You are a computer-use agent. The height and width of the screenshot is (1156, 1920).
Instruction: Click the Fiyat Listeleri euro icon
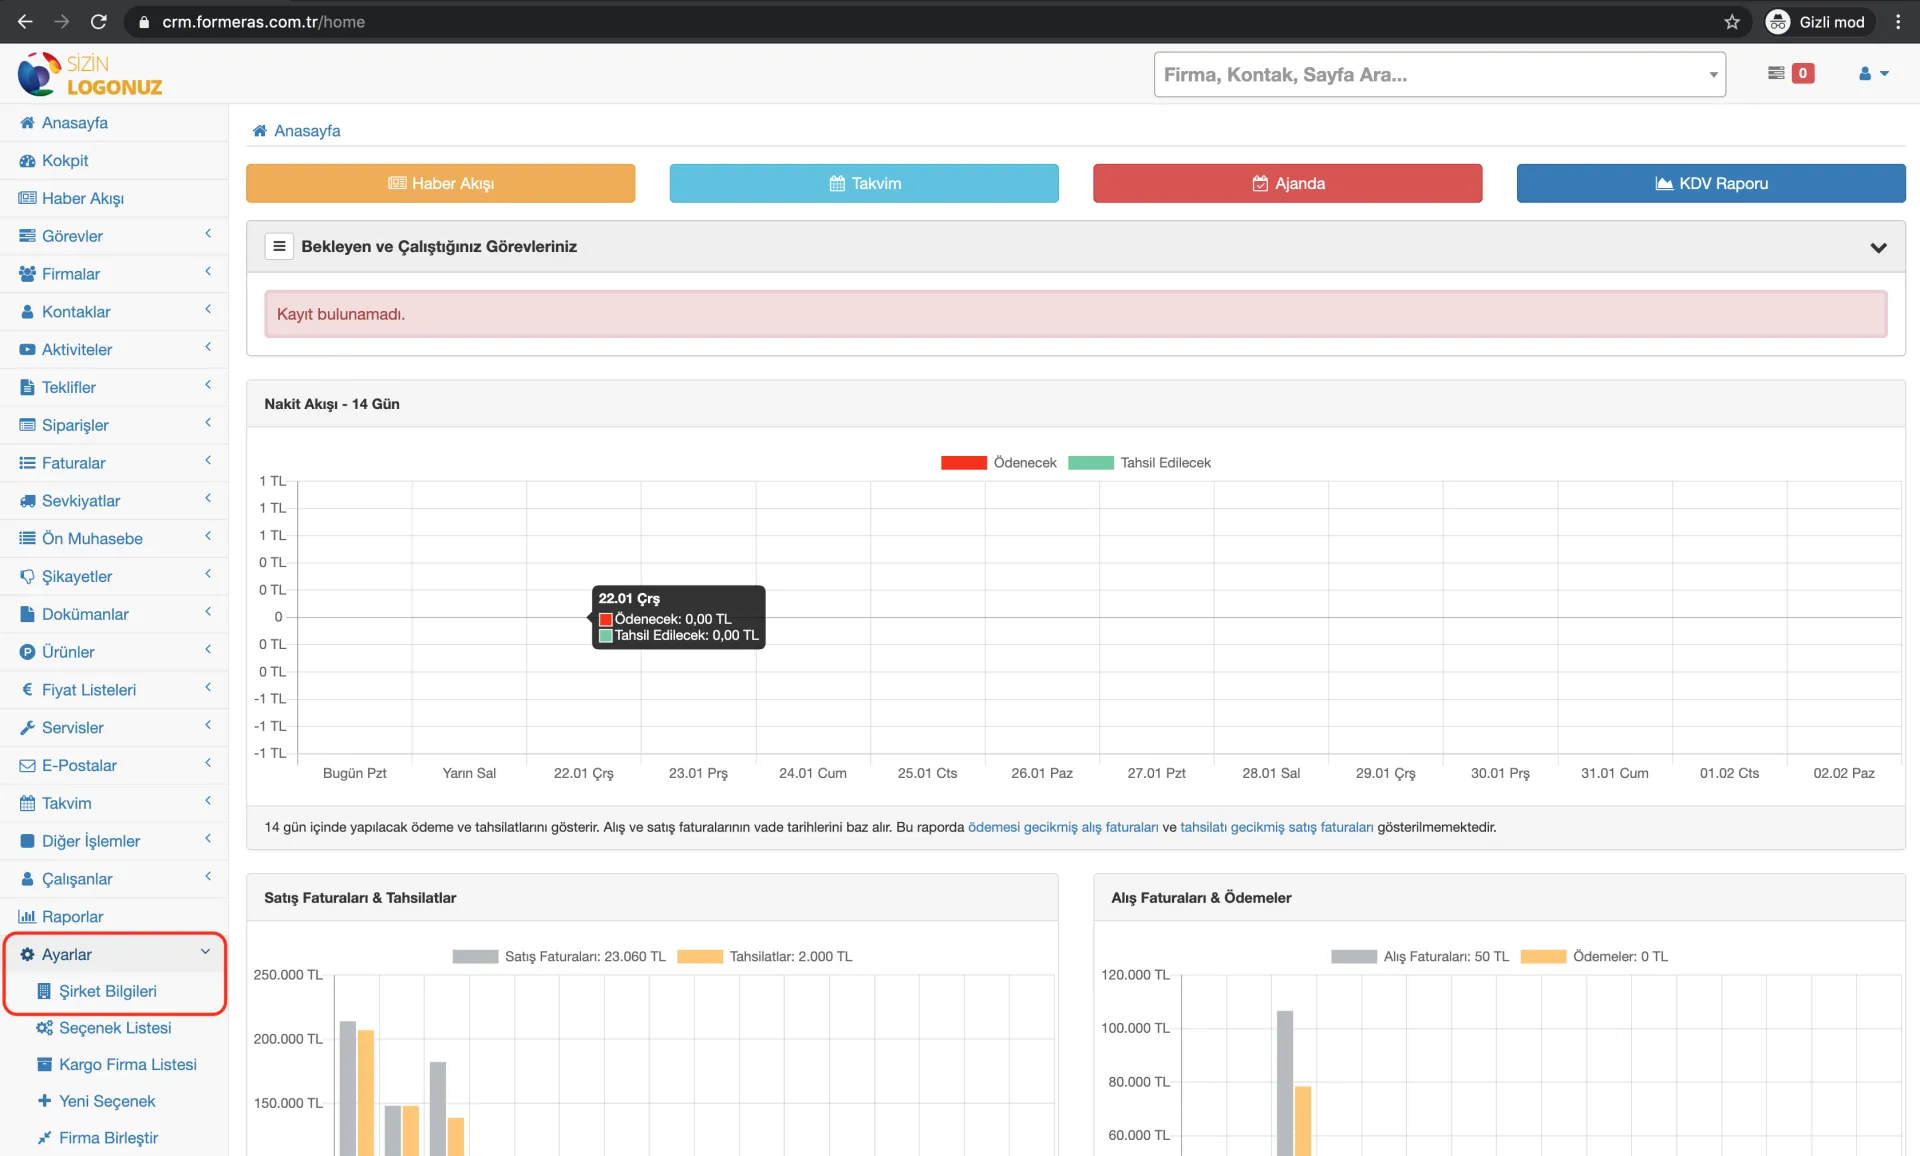click(27, 690)
